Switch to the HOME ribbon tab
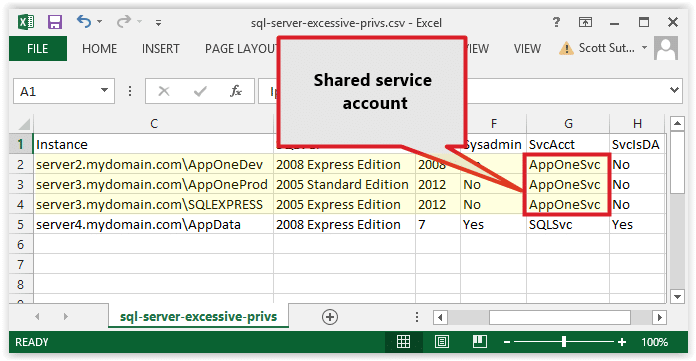Image resolution: width=696 pixels, height=361 pixels. (x=99, y=48)
